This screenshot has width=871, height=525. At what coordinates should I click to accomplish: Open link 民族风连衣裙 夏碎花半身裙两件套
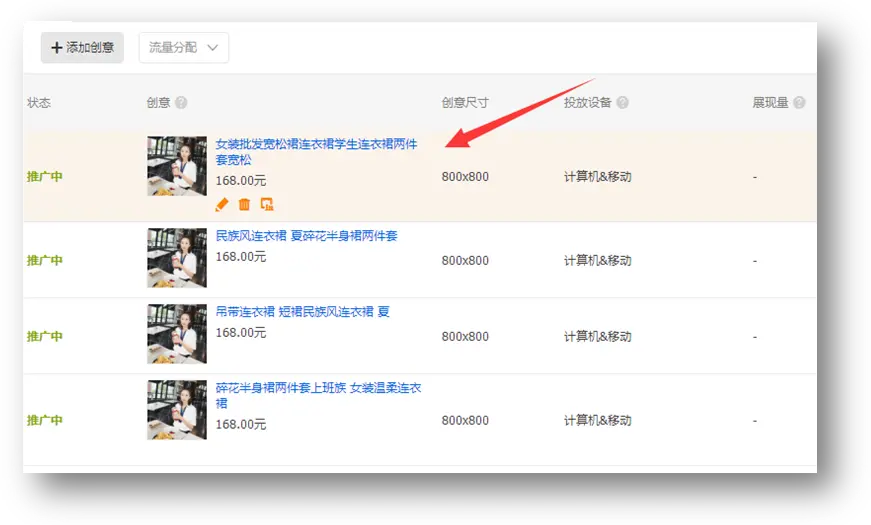[x=307, y=236]
